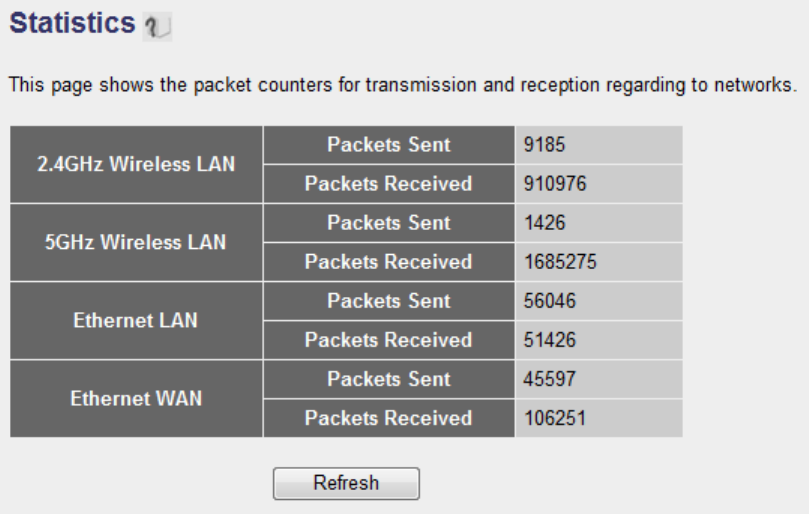Click the Ethernet LAN row header

pyautogui.click(x=136, y=321)
